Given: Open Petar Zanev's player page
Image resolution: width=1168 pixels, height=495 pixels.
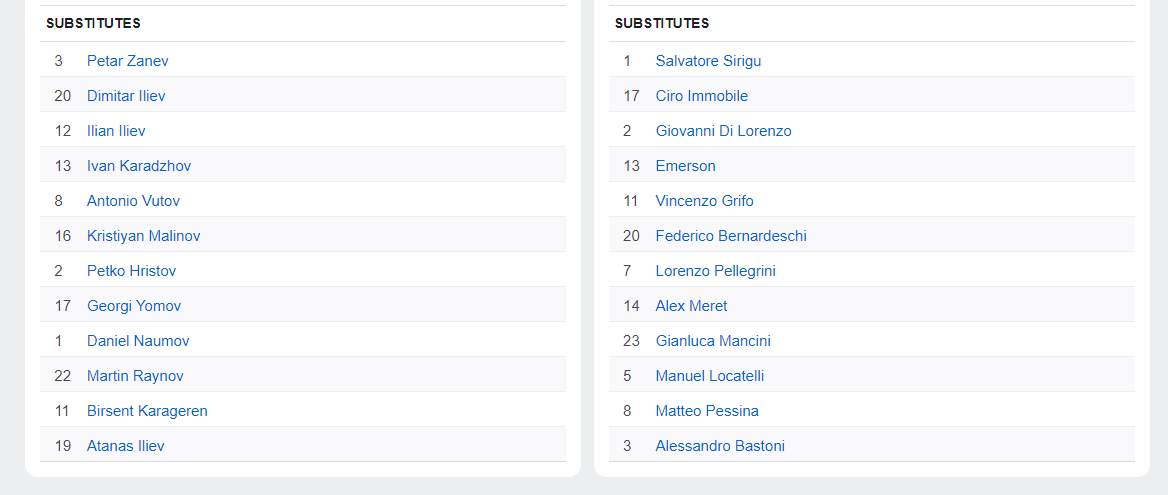Looking at the screenshot, I should [127, 61].
